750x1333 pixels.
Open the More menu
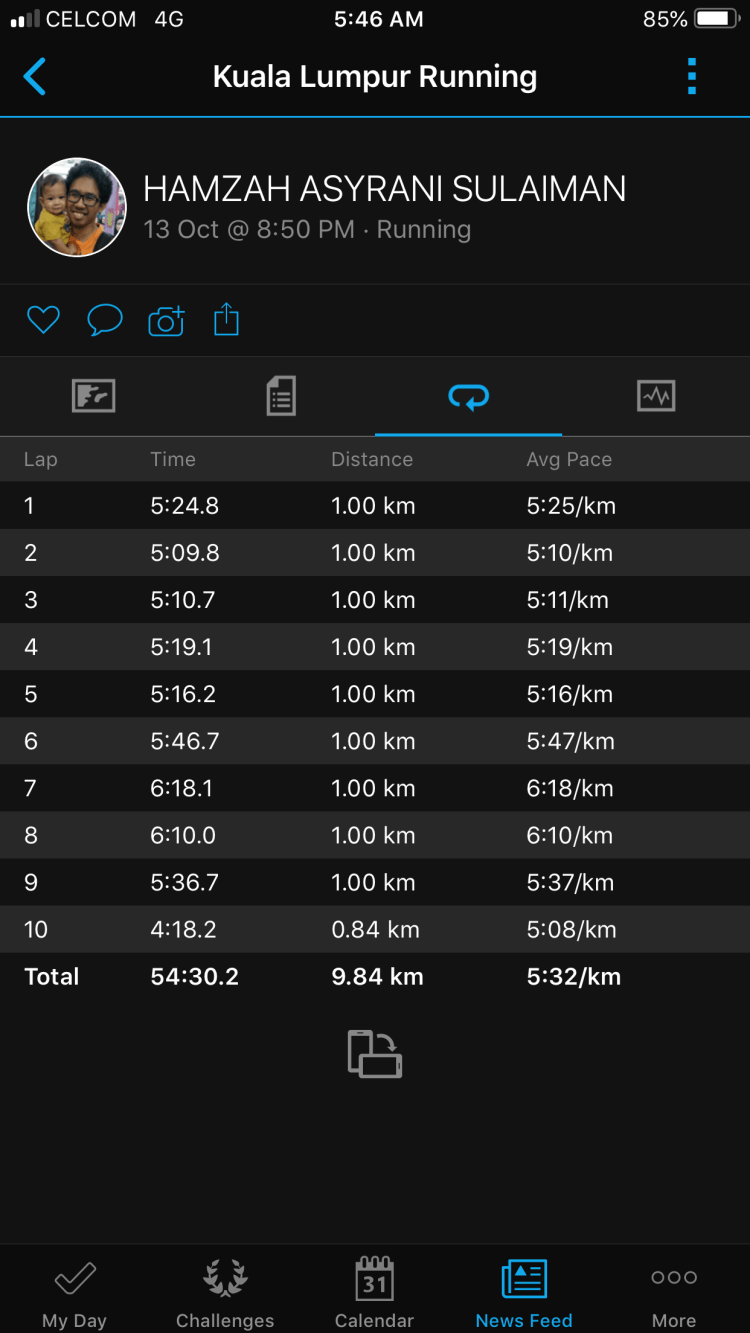click(x=674, y=1292)
